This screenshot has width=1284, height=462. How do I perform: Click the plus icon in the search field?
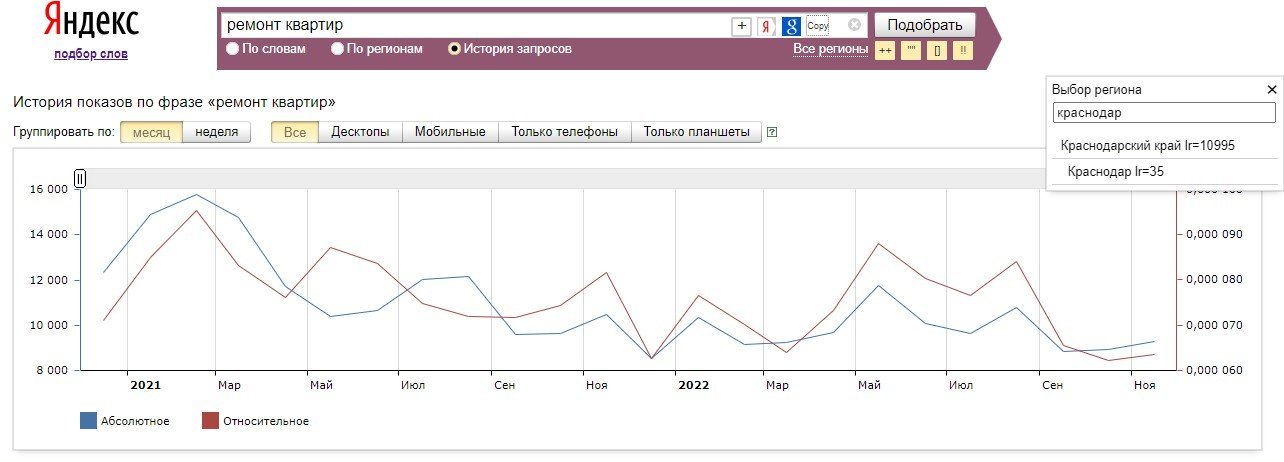coord(741,26)
